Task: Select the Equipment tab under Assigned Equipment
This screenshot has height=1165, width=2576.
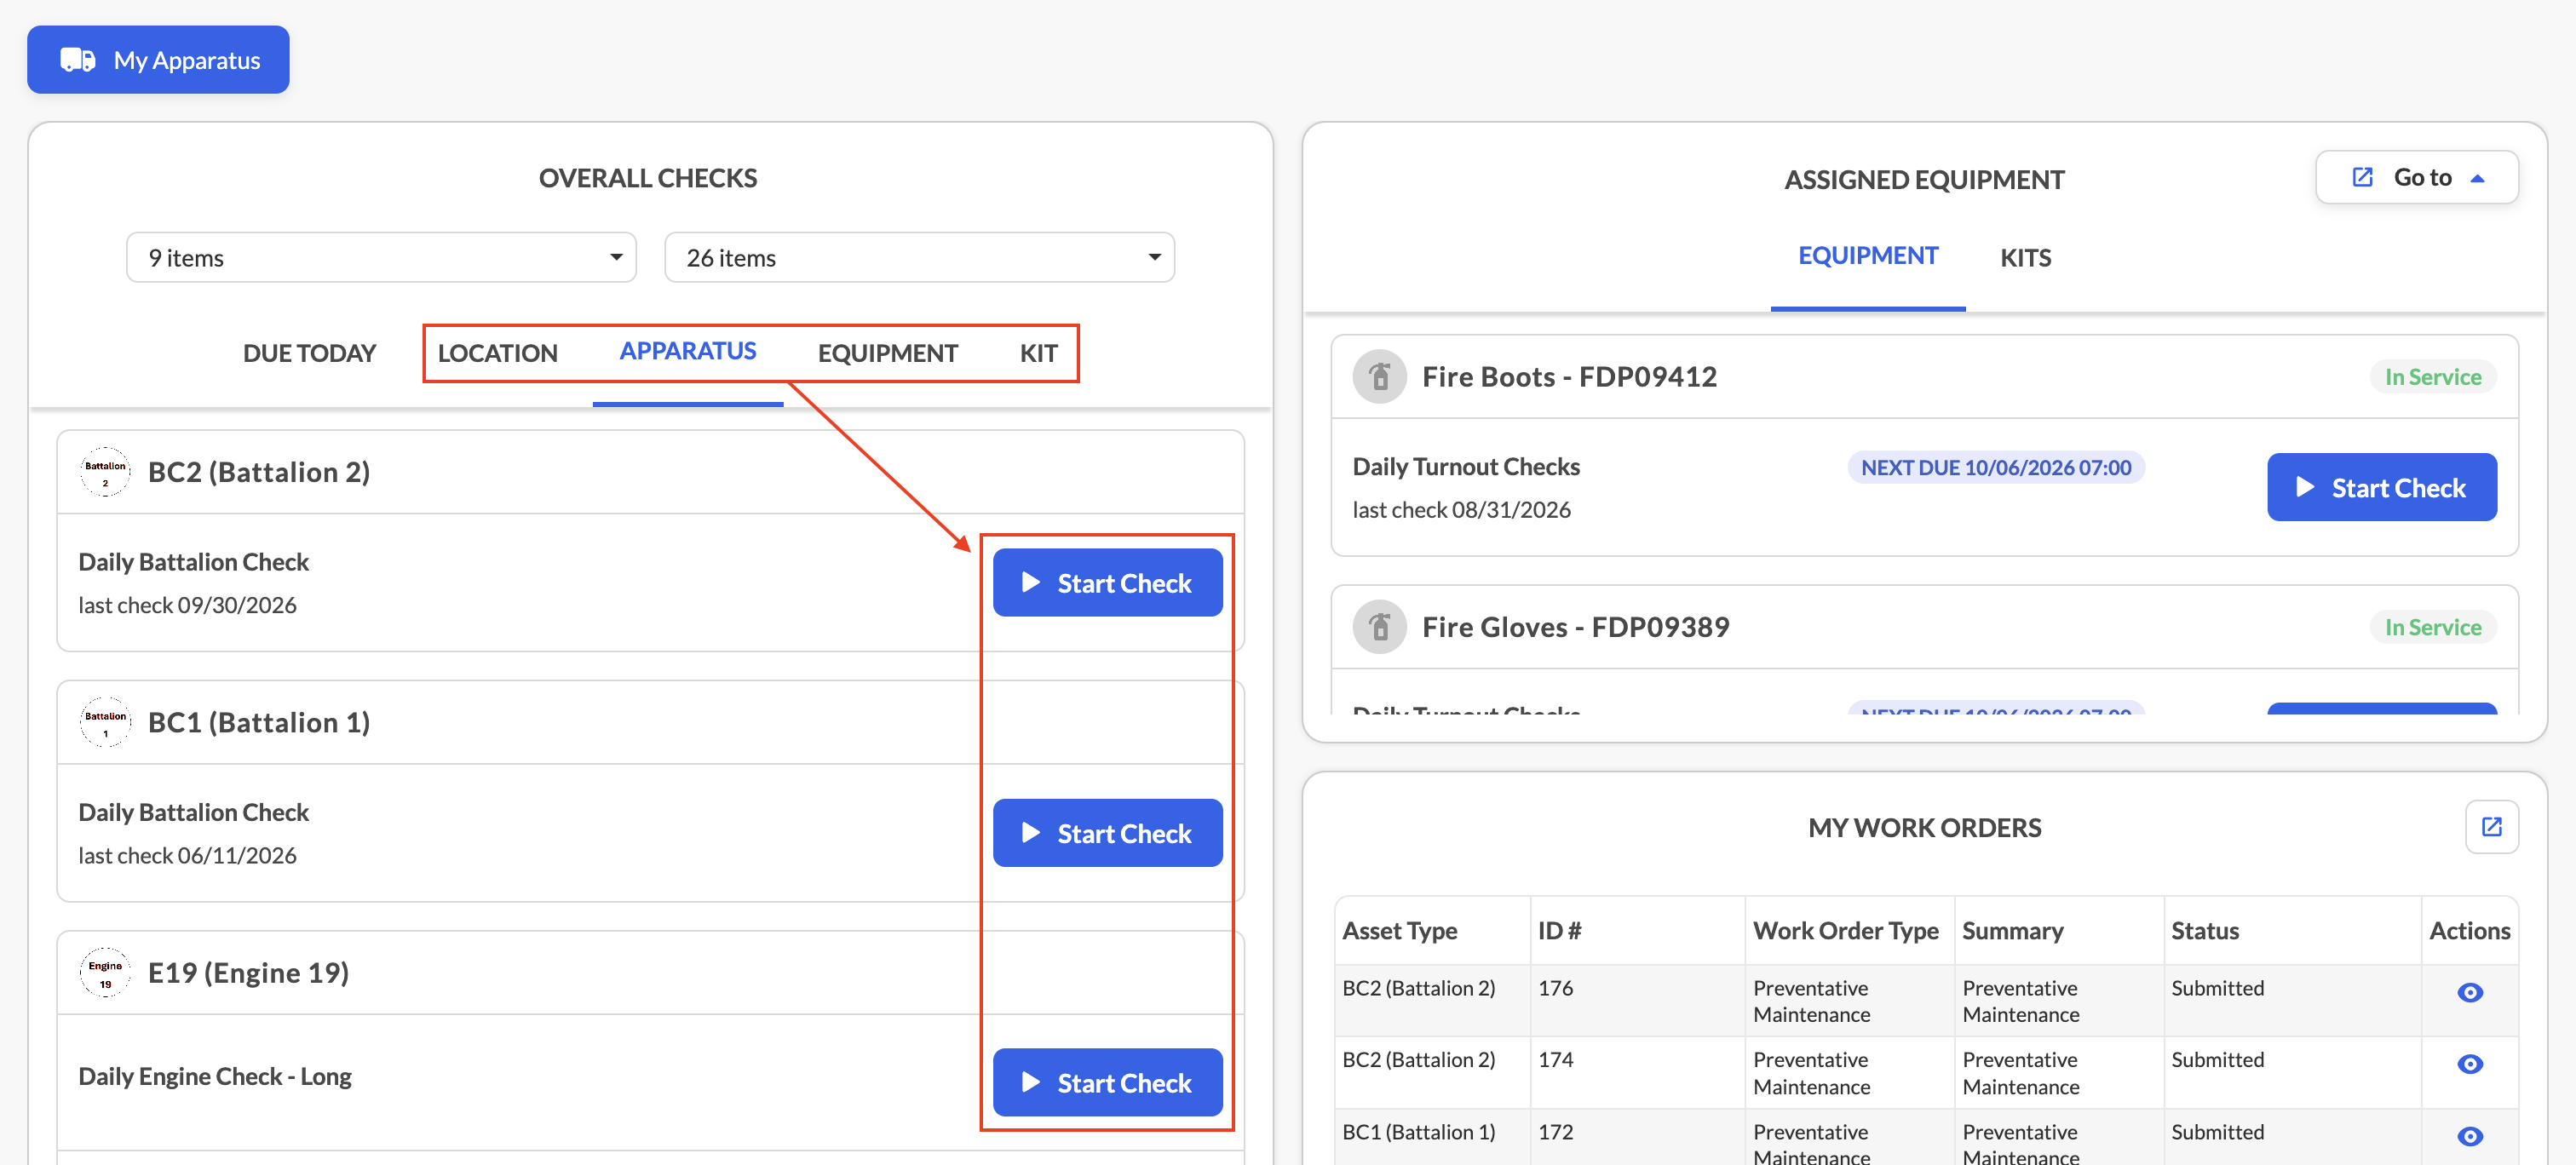Action: click(1867, 256)
